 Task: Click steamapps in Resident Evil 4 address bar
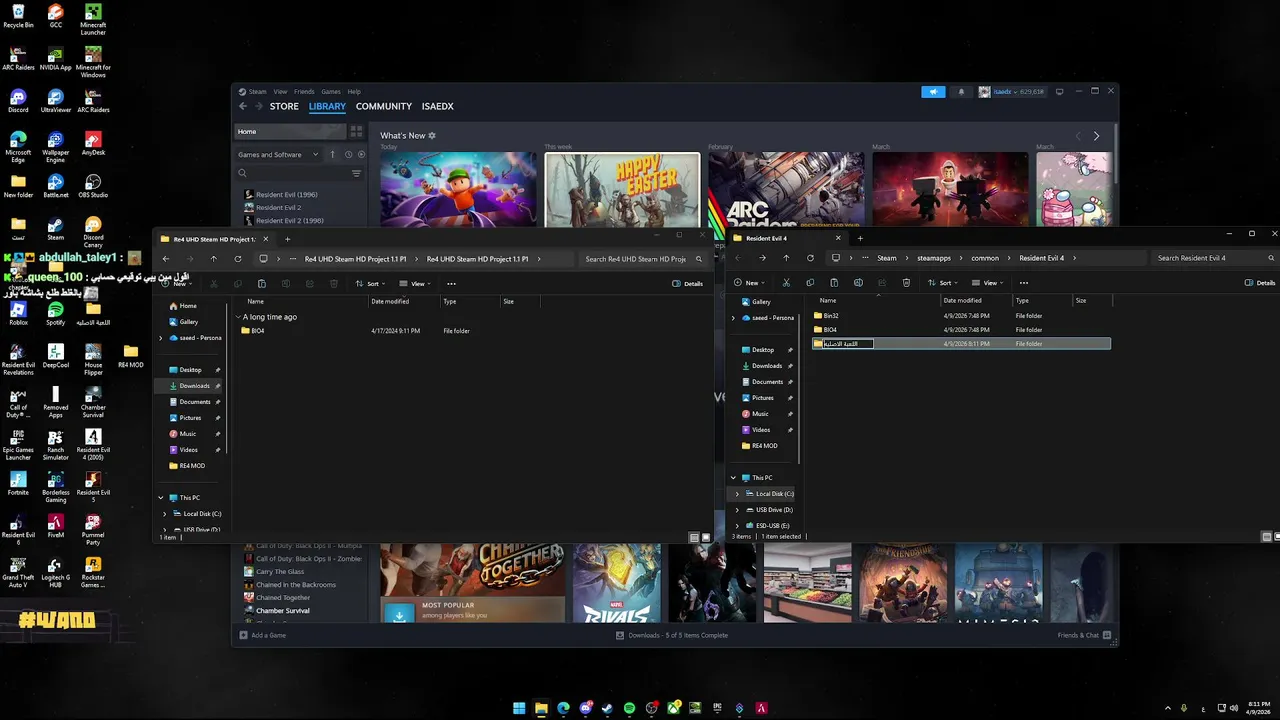pyautogui.click(x=934, y=258)
